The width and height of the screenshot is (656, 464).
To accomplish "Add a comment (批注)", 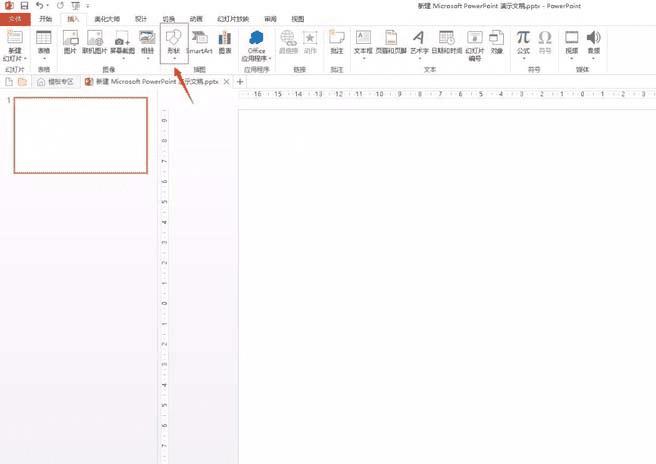I will 337,42.
